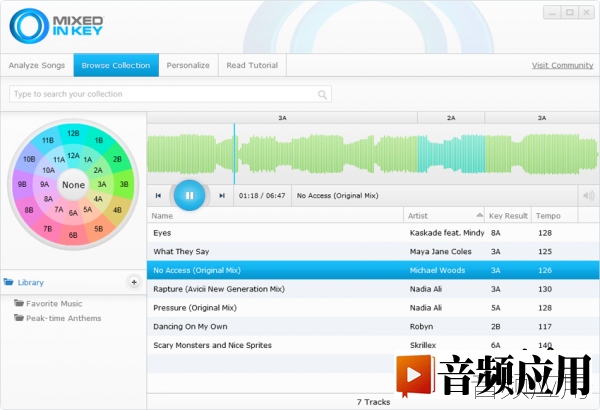This screenshot has width=600, height=410.
Task: Add a new playlist with plus button
Action: pyautogui.click(x=134, y=282)
